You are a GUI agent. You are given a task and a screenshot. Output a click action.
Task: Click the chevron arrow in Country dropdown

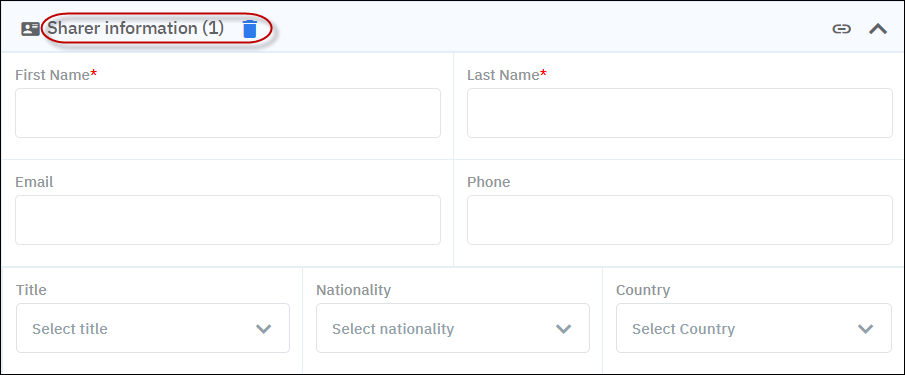click(865, 329)
